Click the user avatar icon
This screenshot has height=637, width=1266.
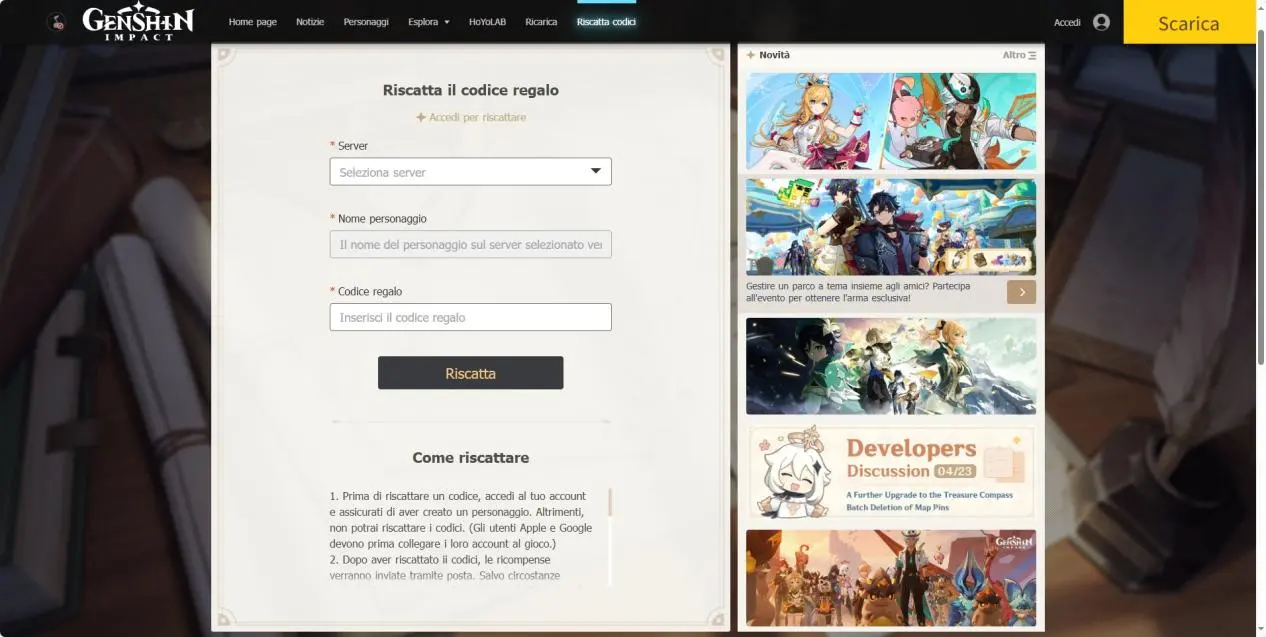click(1101, 22)
